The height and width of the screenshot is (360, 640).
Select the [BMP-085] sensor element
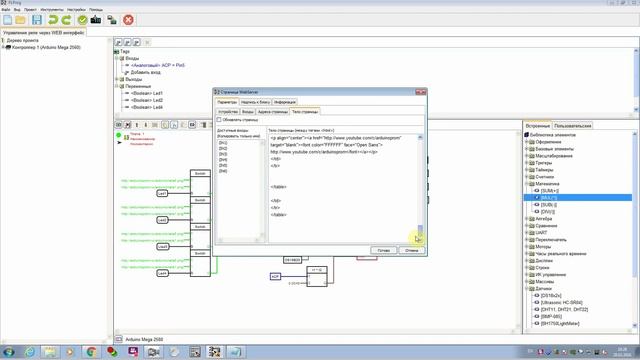coord(551,316)
